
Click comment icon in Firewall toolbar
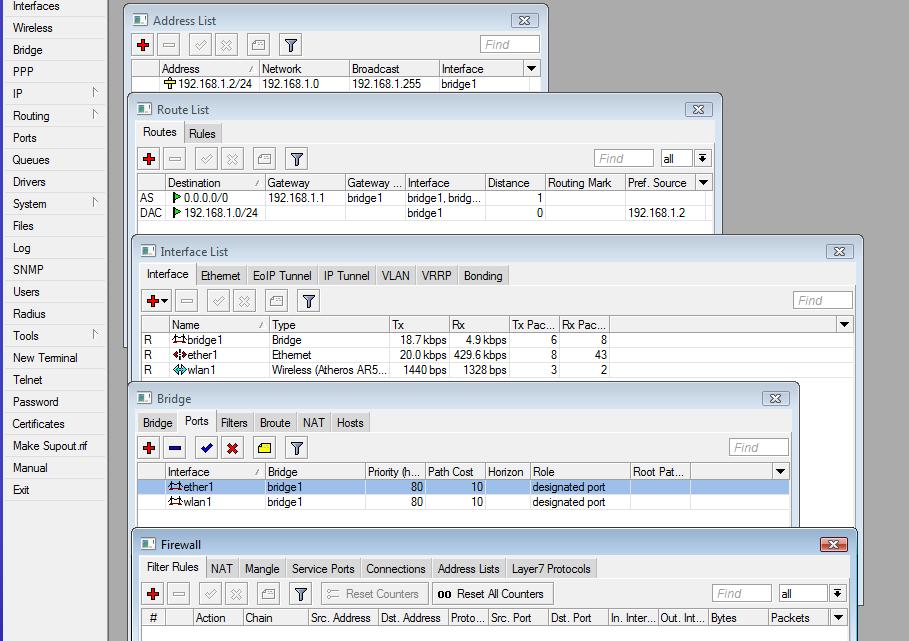[268, 594]
